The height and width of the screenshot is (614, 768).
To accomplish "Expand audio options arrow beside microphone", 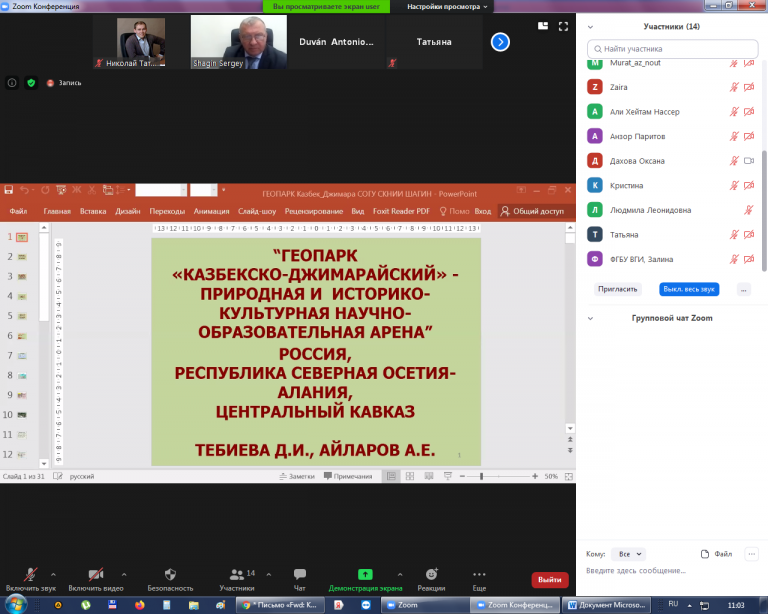I will 54,575.
